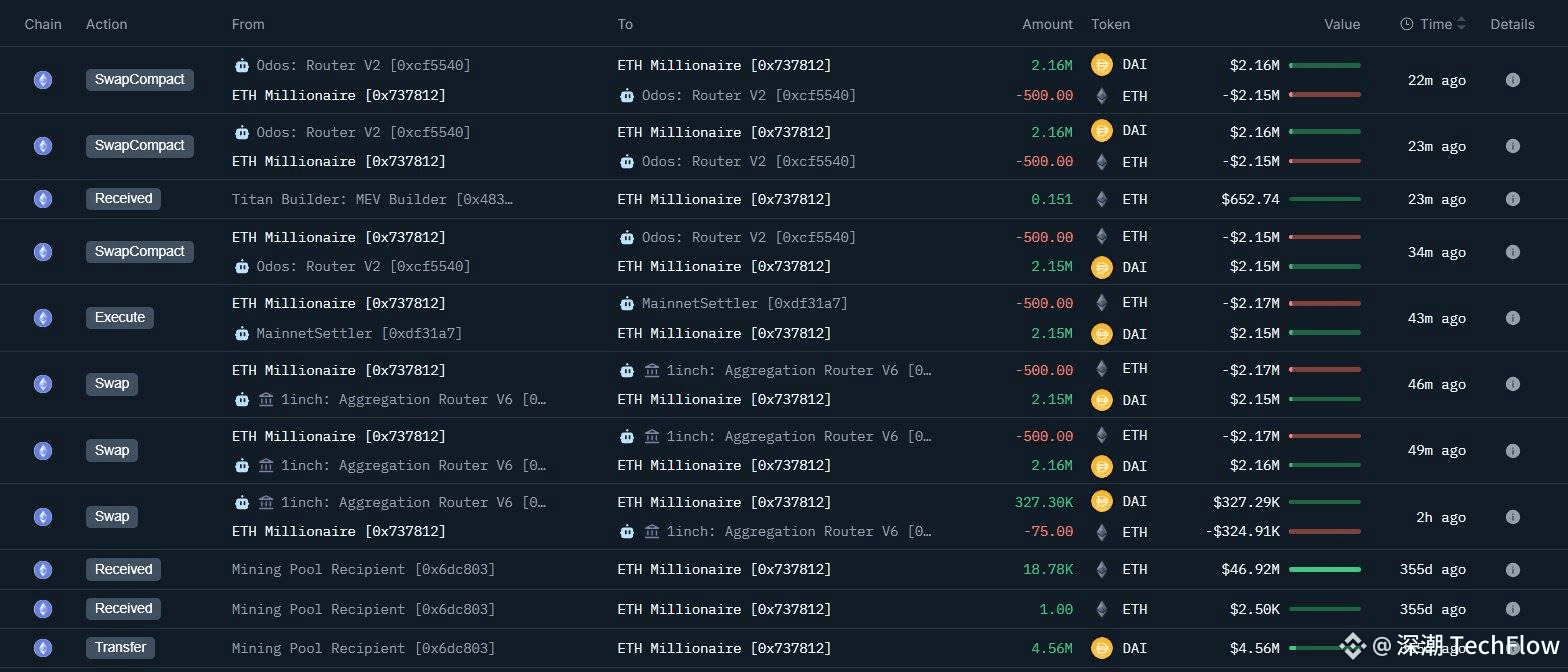Click the 327.30K DAI amount in the 2h ago swap
The height and width of the screenshot is (672, 1568).
[x=1044, y=502]
